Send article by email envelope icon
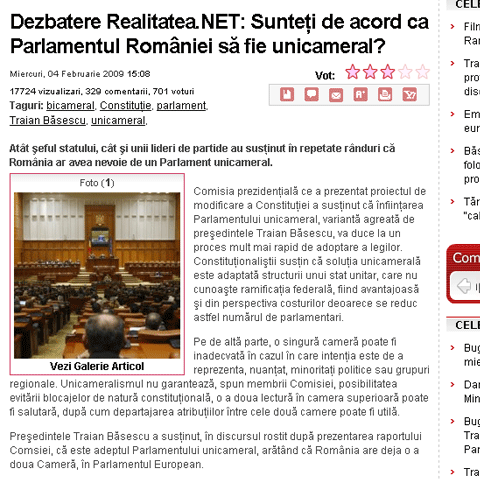480x480 pixels. click(336, 95)
